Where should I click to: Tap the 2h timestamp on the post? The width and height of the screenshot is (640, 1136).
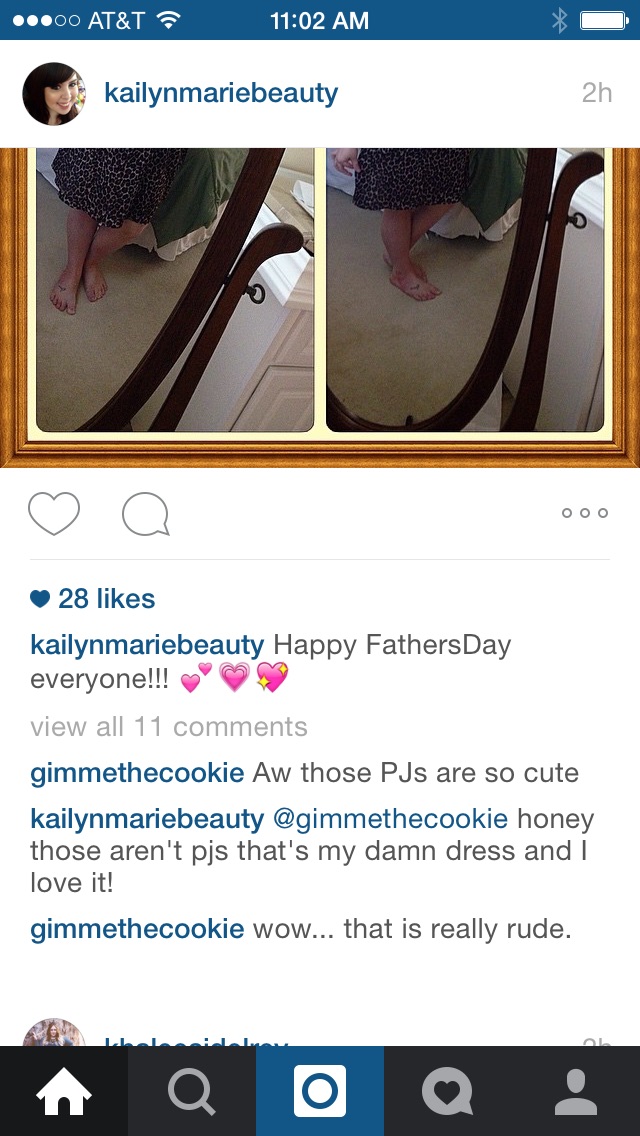click(597, 93)
